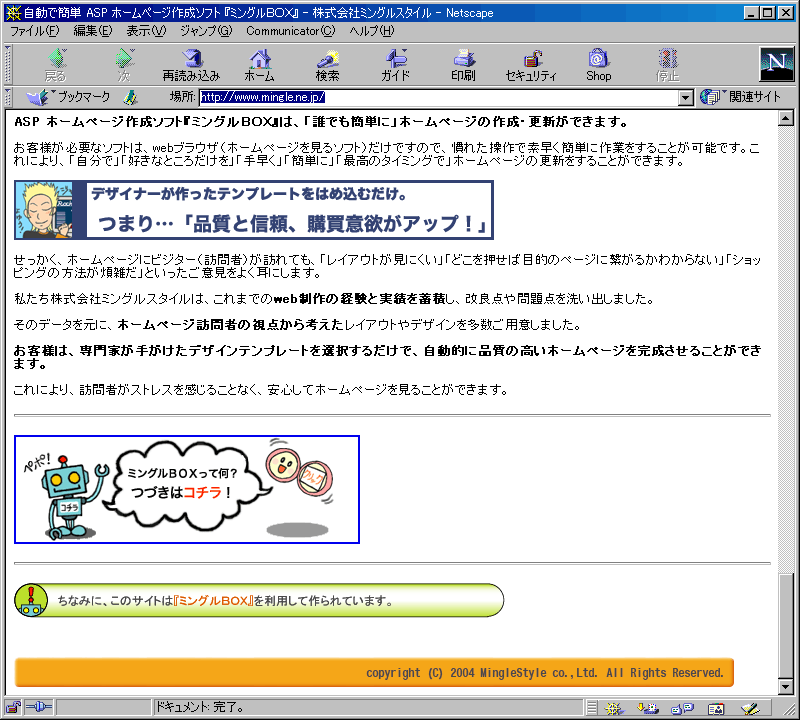Screen dimensions: 800x720
Task: Click the page location icon beside 場所
Action: [131, 97]
